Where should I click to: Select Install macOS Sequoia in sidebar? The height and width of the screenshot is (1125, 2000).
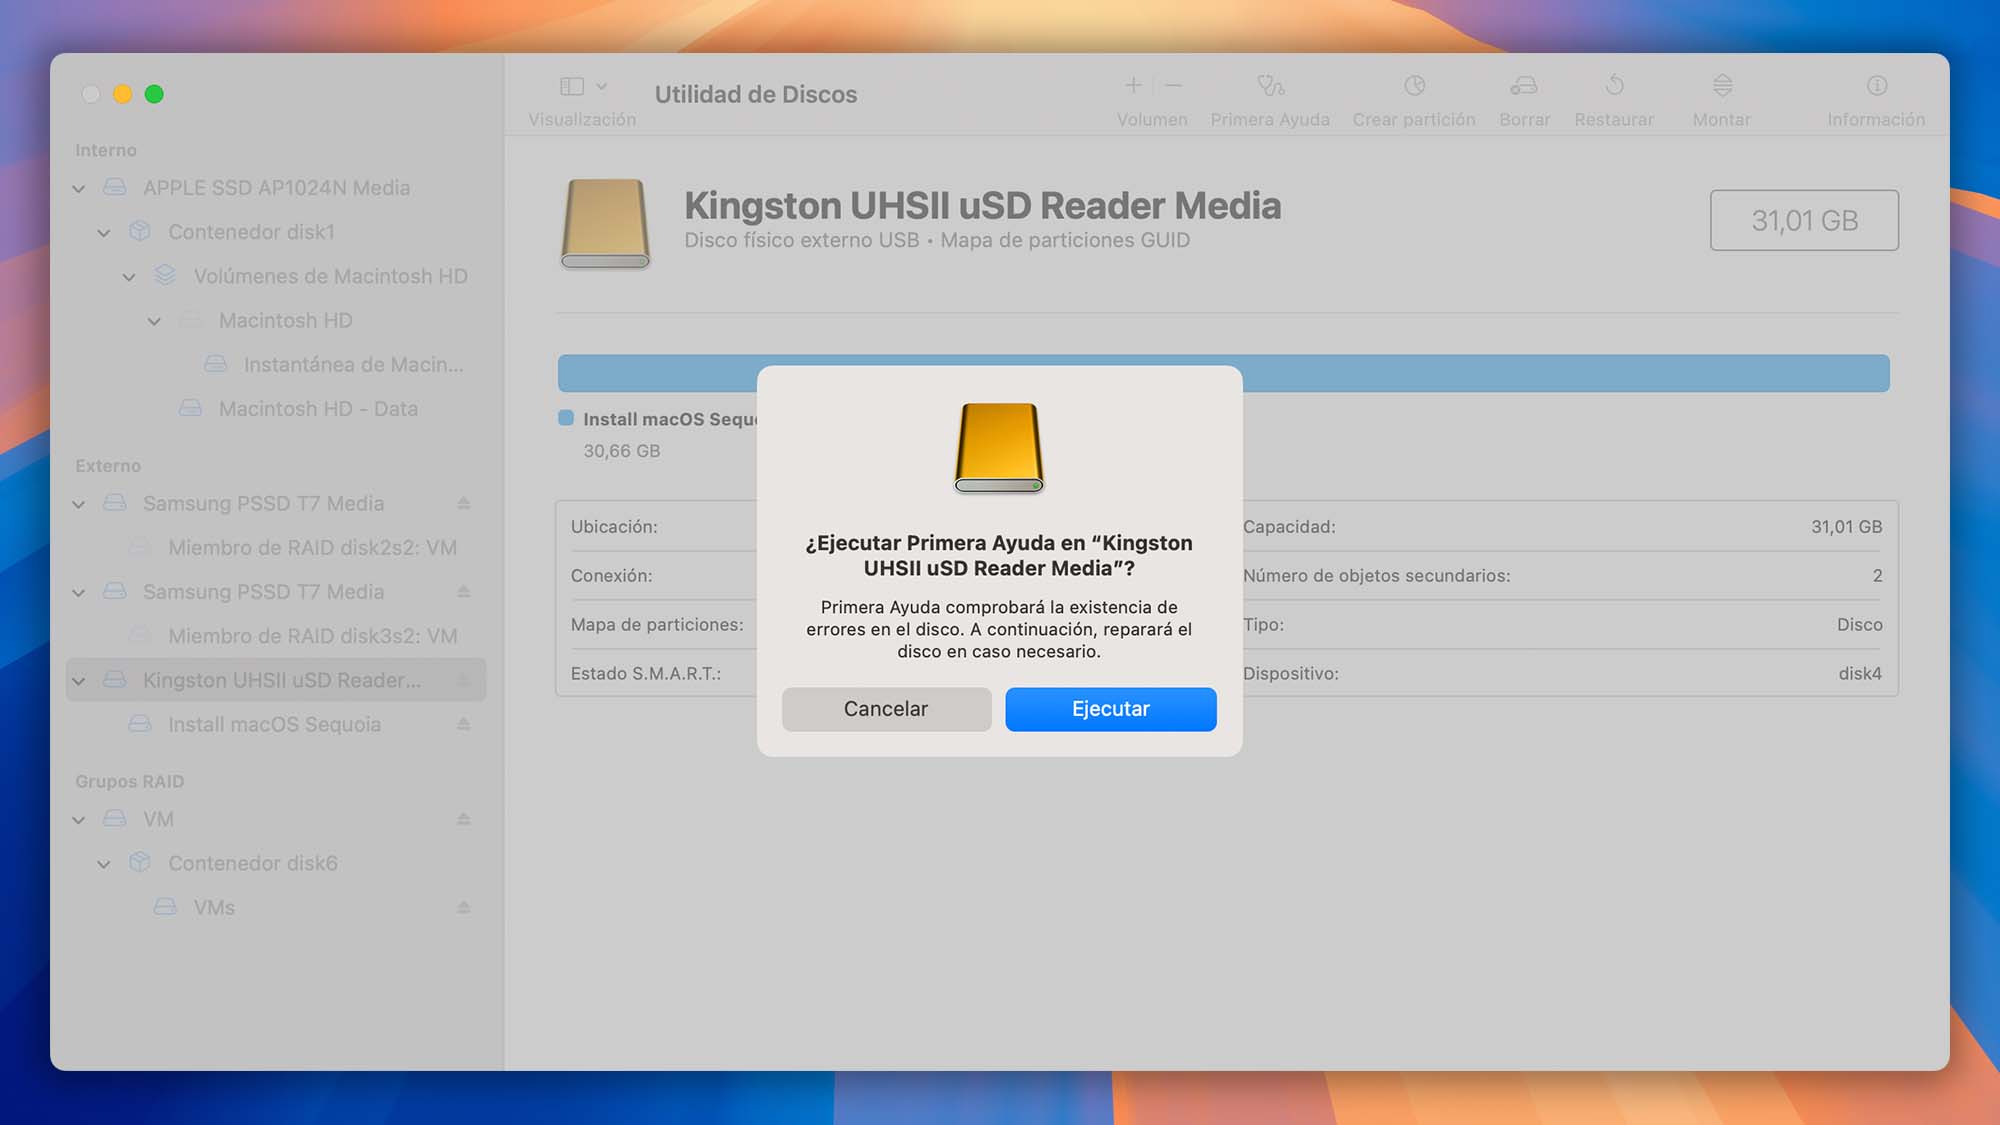[x=276, y=724]
